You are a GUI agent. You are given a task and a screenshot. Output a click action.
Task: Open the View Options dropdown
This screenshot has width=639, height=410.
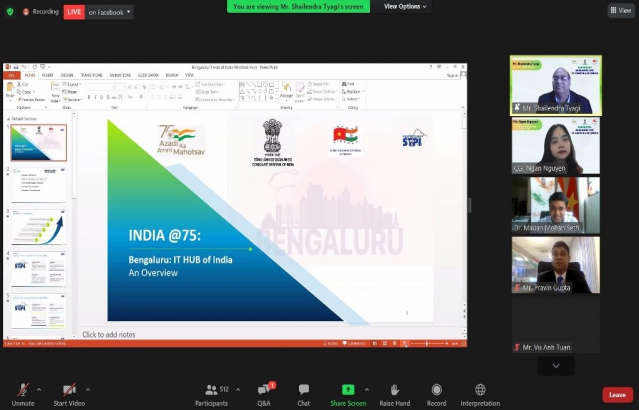pyautogui.click(x=405, y=7)
